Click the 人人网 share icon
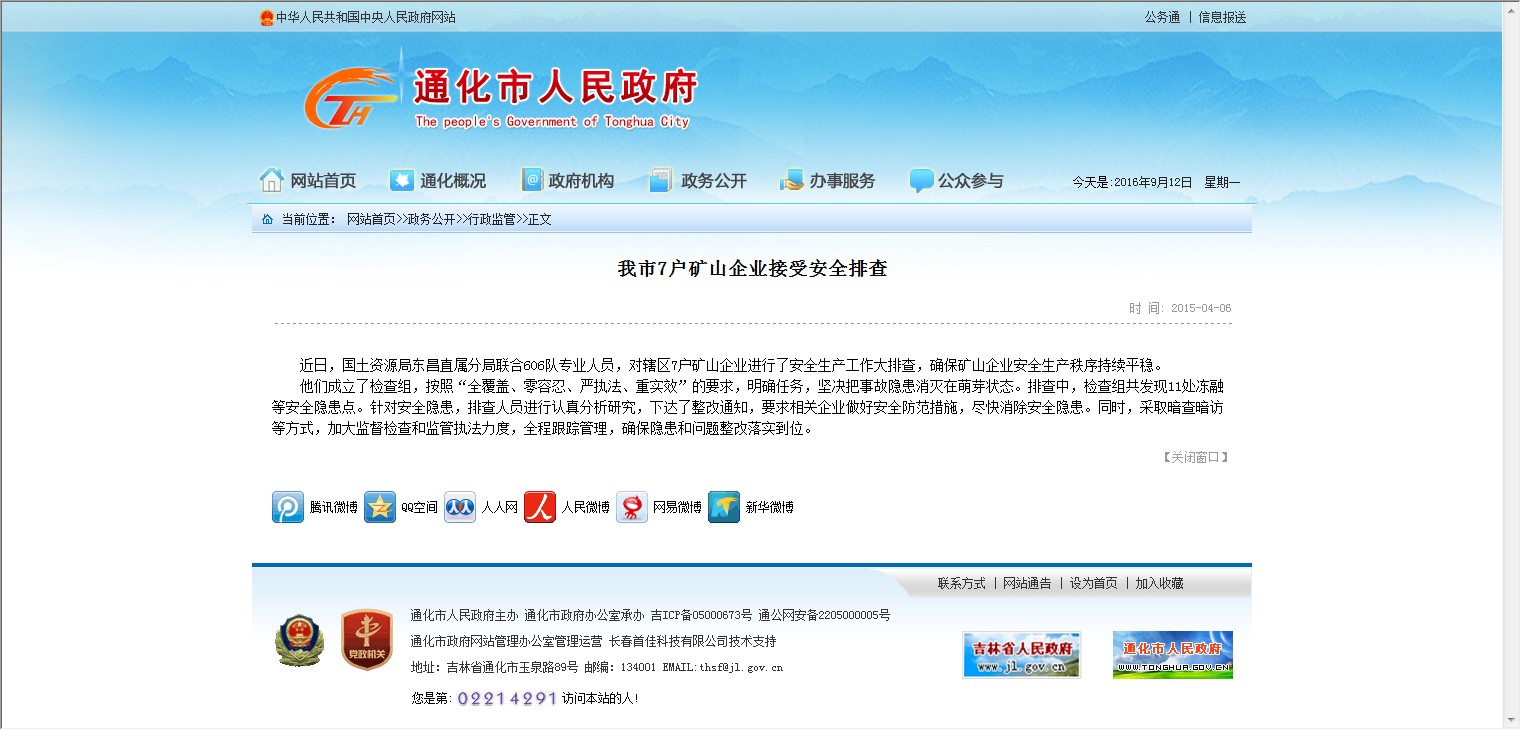 (x=460, y=507)
